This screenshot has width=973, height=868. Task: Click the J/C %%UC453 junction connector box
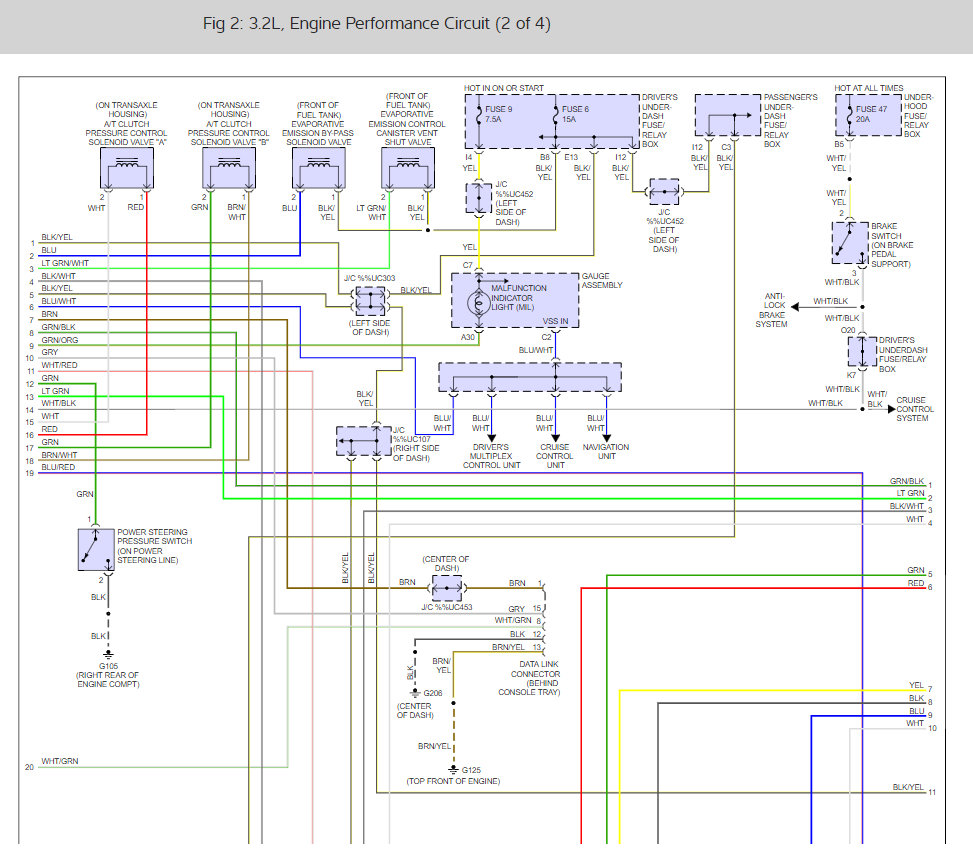tap(447, 588)
